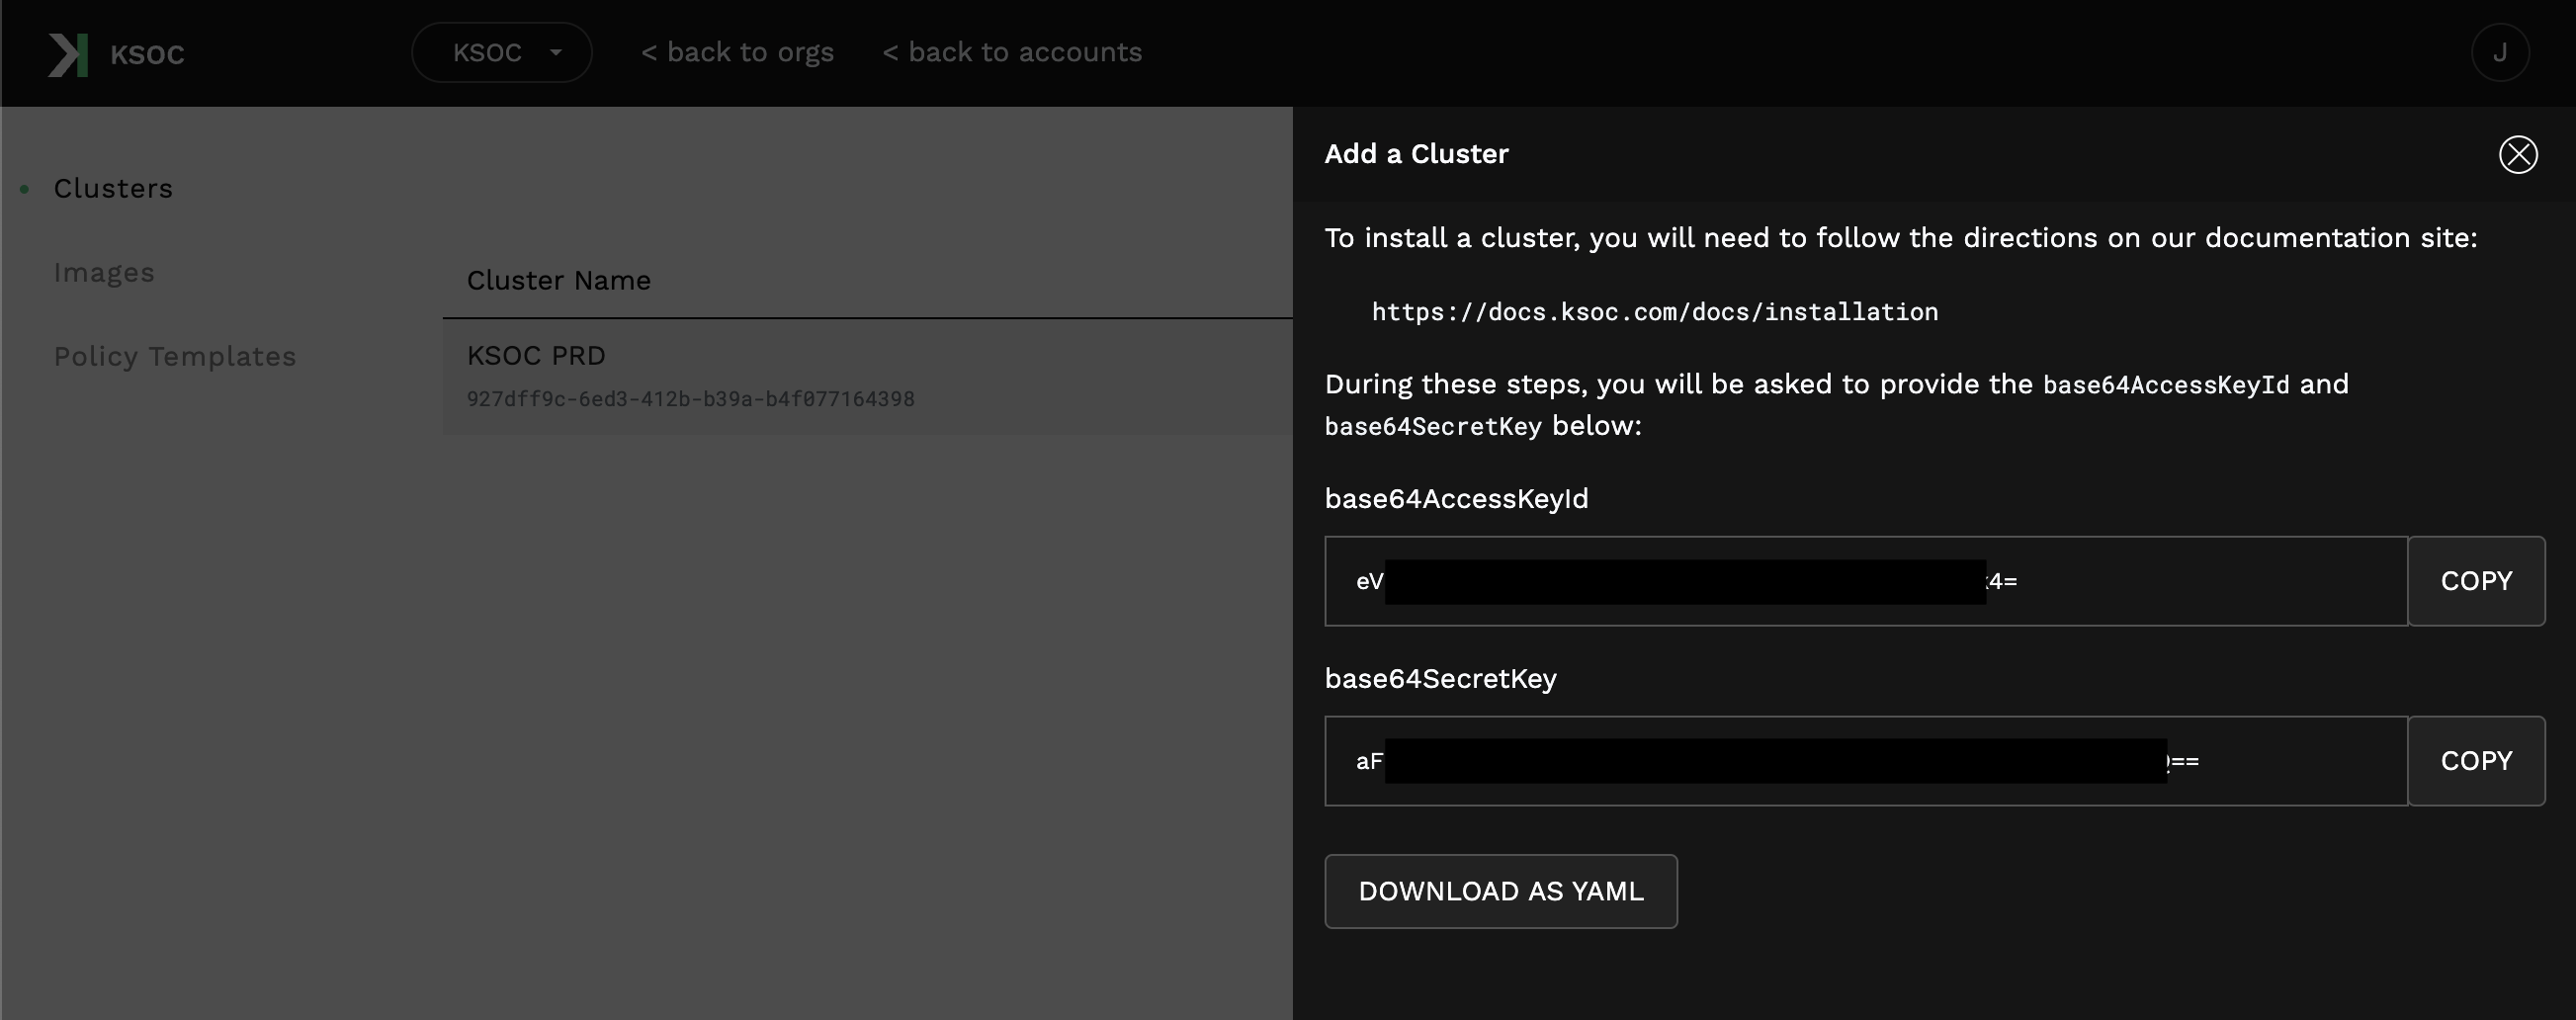
Task: Click the base64SecretKey label above its field
Action: [1440, 678]
